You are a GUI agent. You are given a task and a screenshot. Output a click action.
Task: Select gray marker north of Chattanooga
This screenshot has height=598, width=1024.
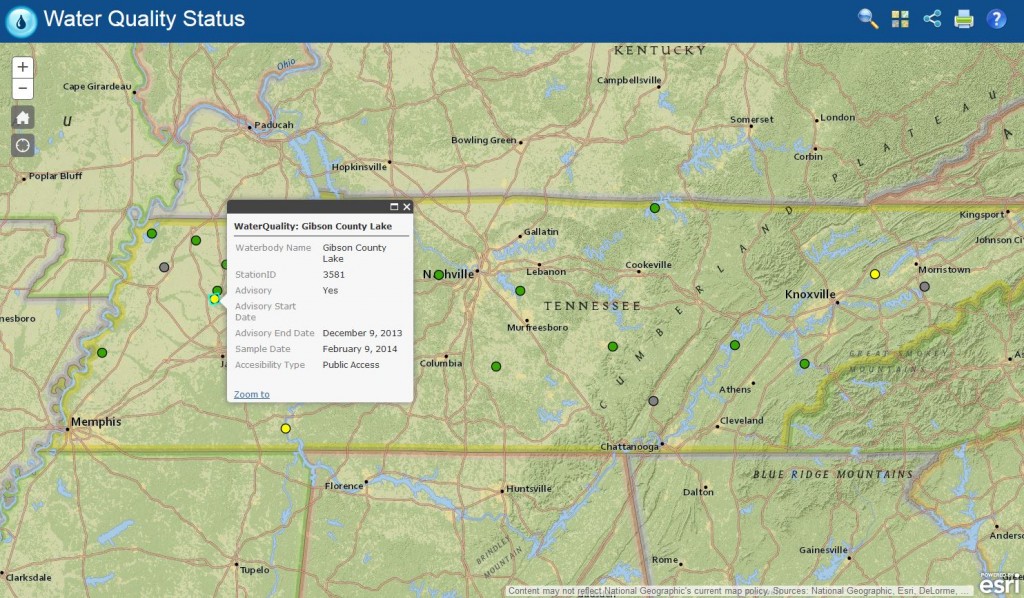click(x=653, y=401)
